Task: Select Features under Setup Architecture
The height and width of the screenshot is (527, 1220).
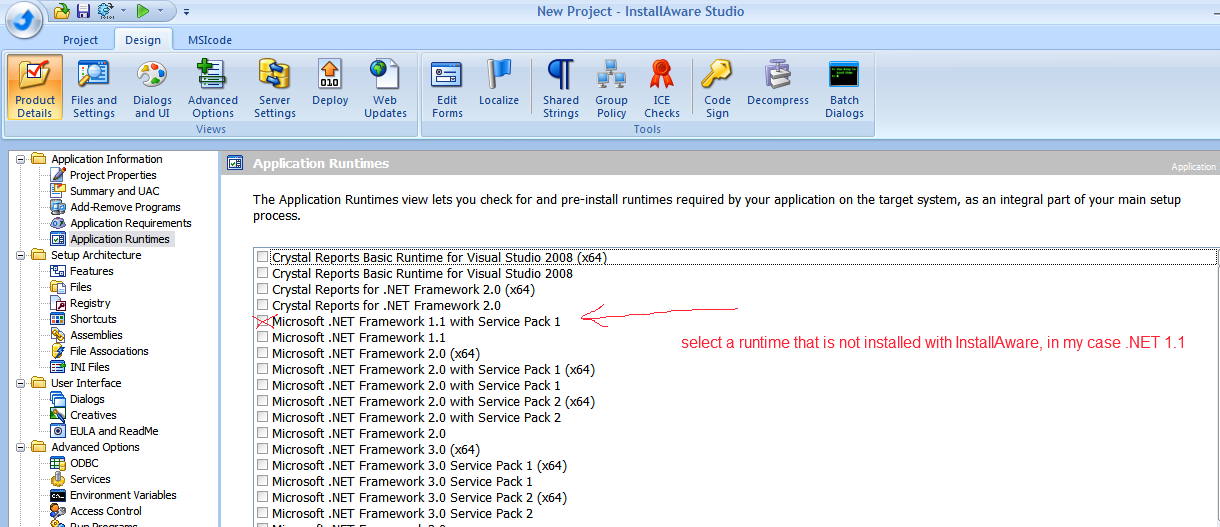Action: coord(91,271)
